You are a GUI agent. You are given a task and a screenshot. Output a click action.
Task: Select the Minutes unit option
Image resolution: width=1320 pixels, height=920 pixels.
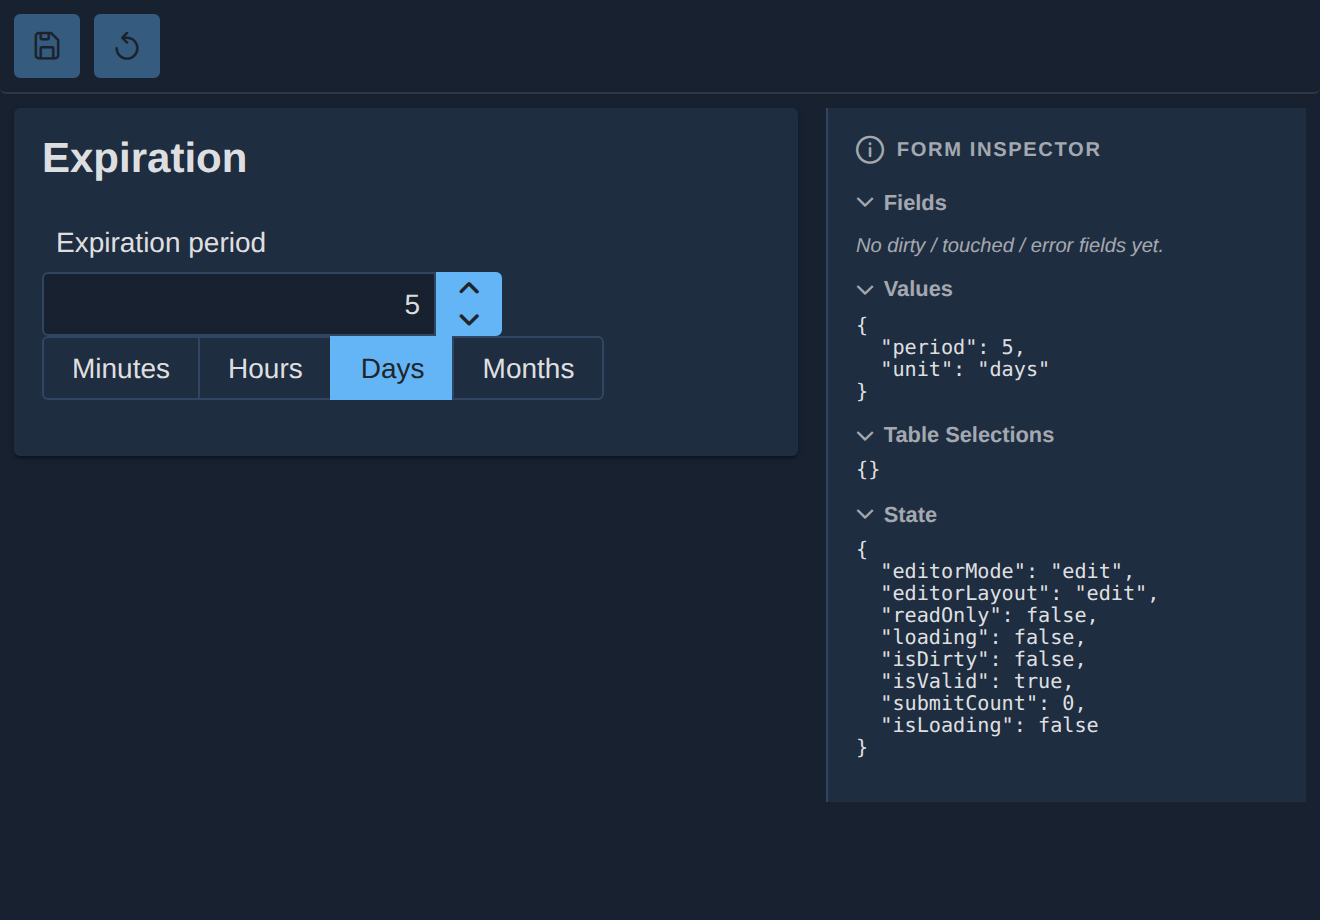pyautogui.click(x=121, y=368)
